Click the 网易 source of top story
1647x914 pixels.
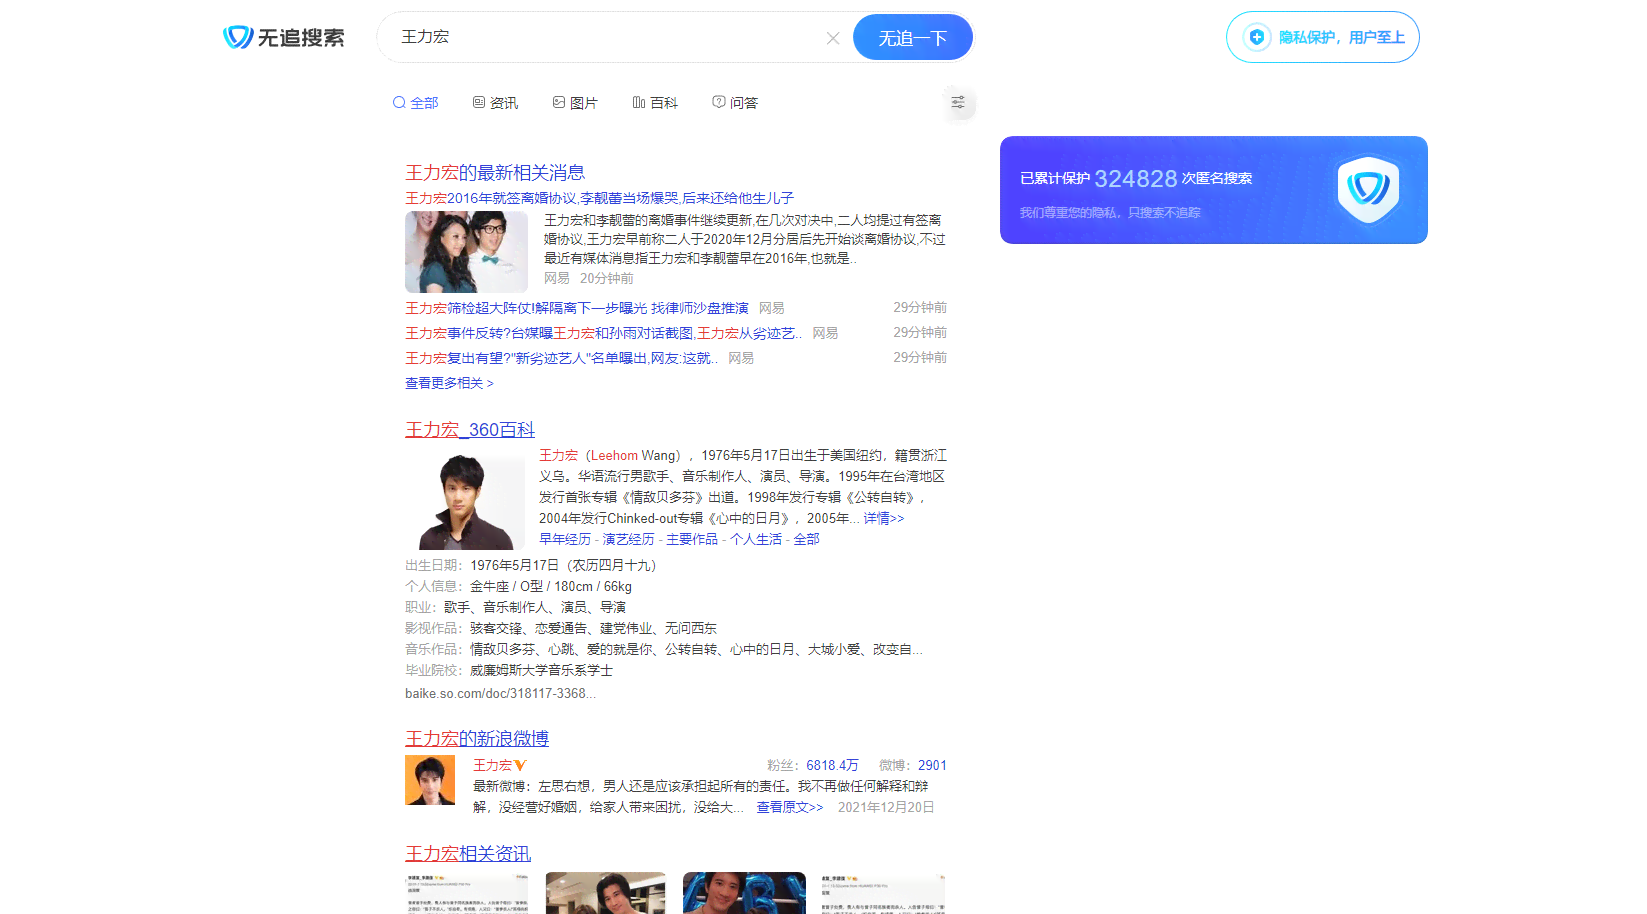[557, 278]
